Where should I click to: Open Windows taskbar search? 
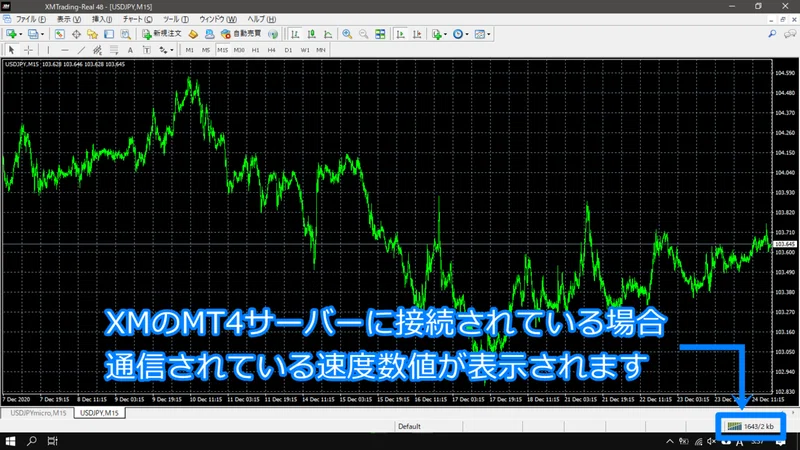[x=32, y=441]
